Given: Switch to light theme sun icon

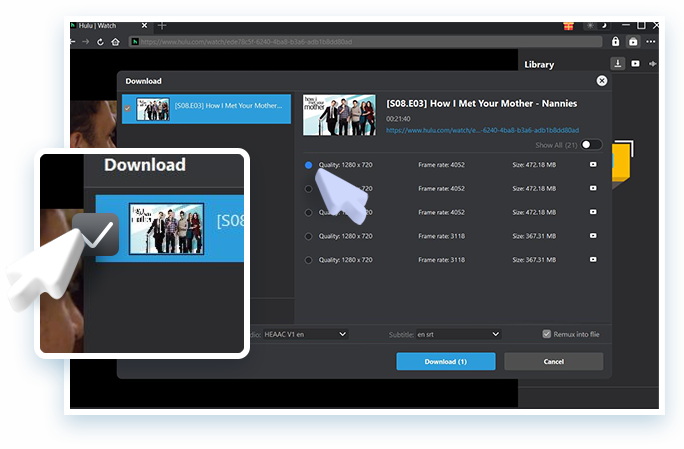Looking at the screenshot, I should [590, 26].
